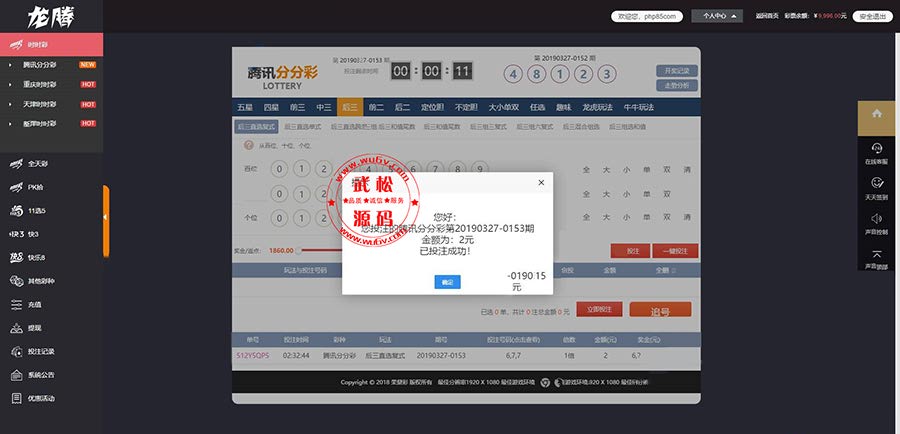The width and height of the screenshot is (900, 434).
Task: Choose the 后三组六复式 sub-mode
Action: pos(534,126)
